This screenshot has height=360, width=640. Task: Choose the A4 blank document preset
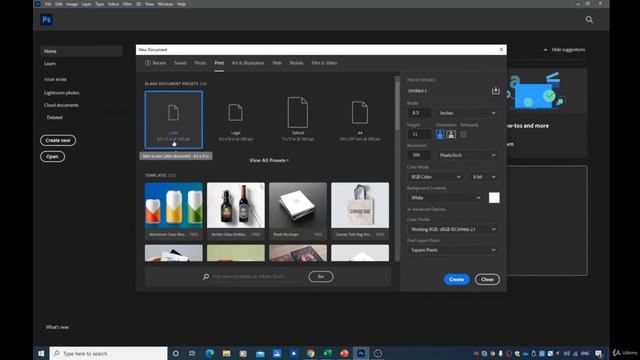pyautogui.click(x=360, y=120)
